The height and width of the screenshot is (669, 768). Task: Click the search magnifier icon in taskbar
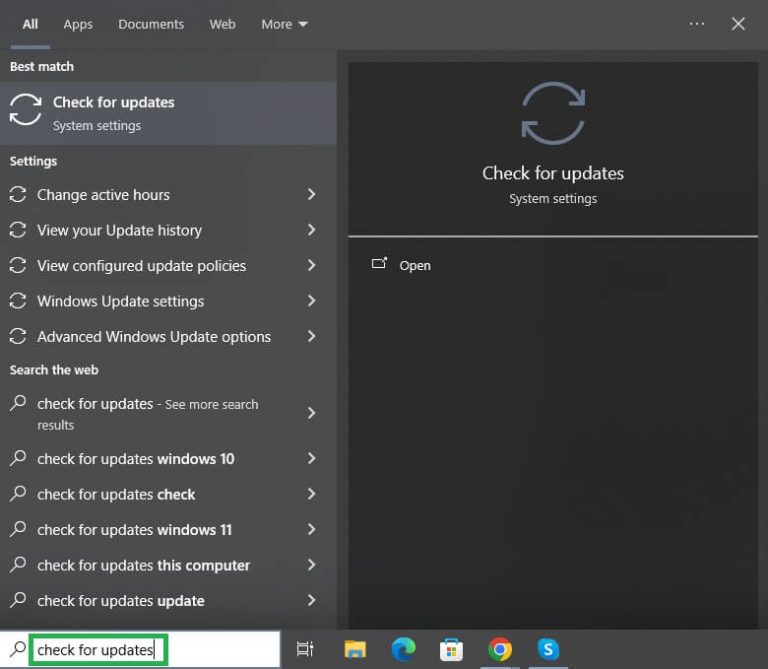click(x=17, y=650)
